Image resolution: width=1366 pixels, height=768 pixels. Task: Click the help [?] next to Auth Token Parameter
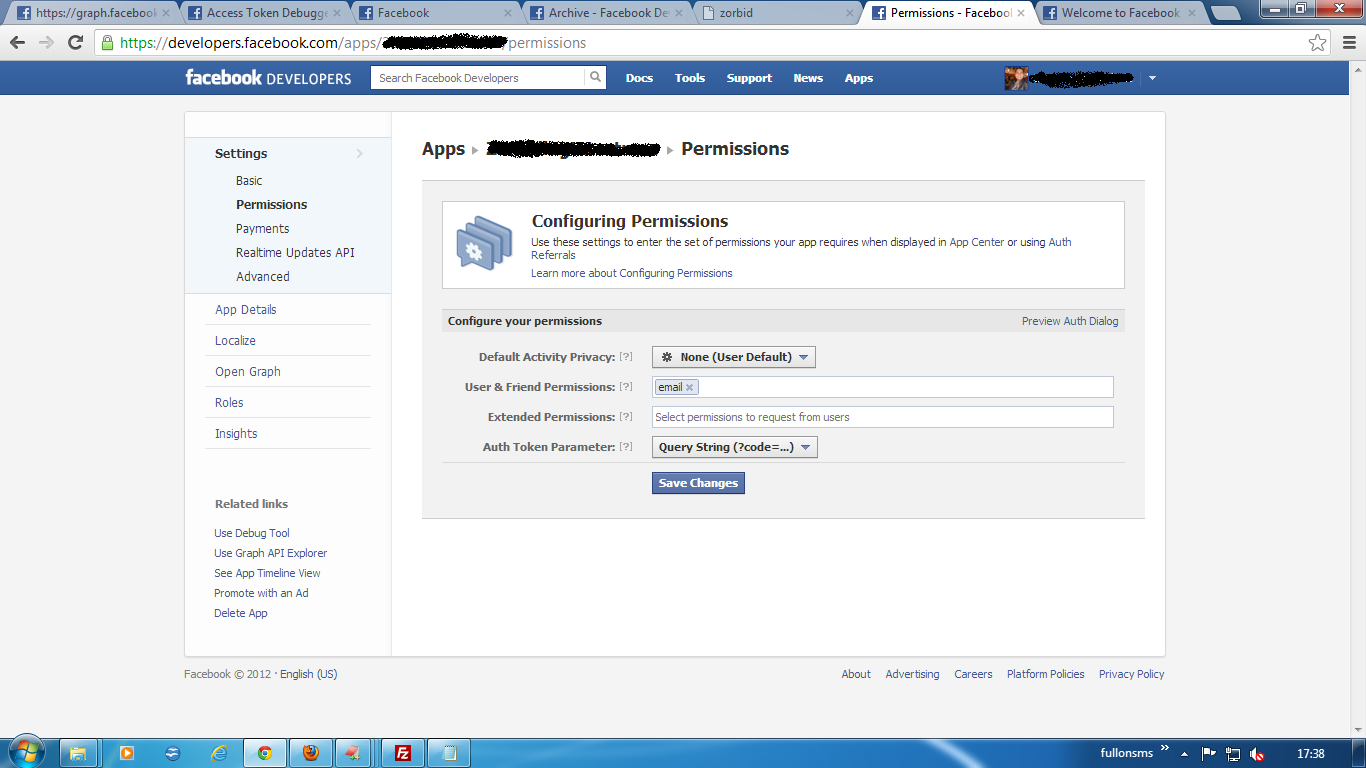click(626, 447)
